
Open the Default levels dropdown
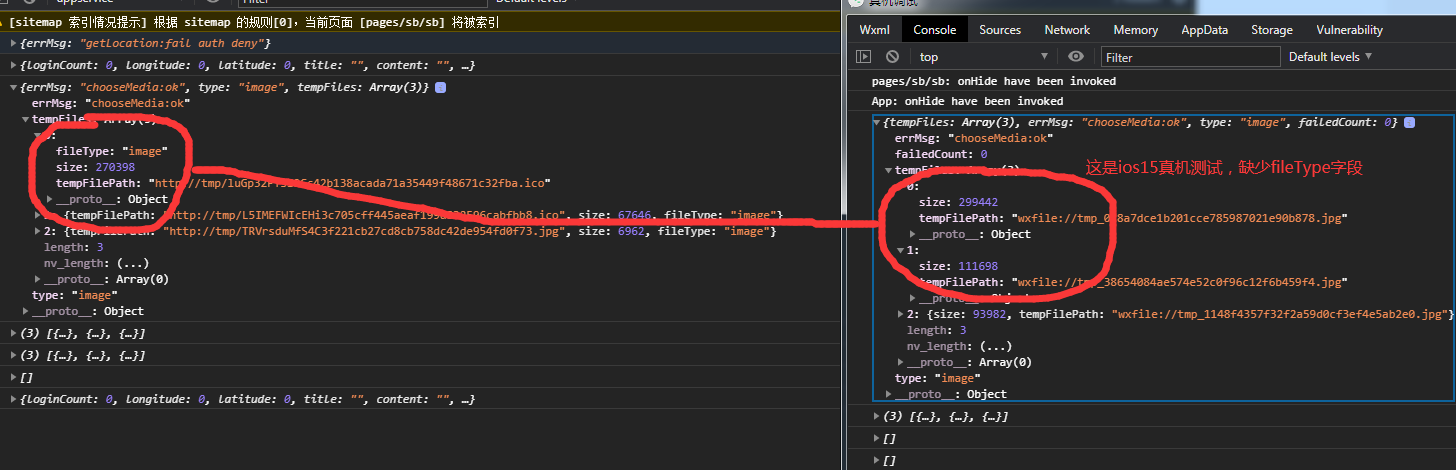pos(1330,57)
